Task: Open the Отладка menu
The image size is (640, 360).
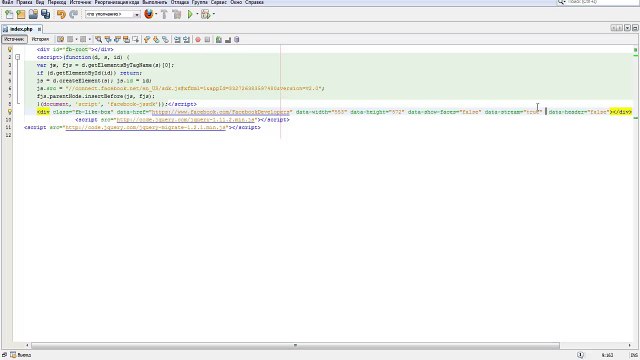Action: [180, 2]
